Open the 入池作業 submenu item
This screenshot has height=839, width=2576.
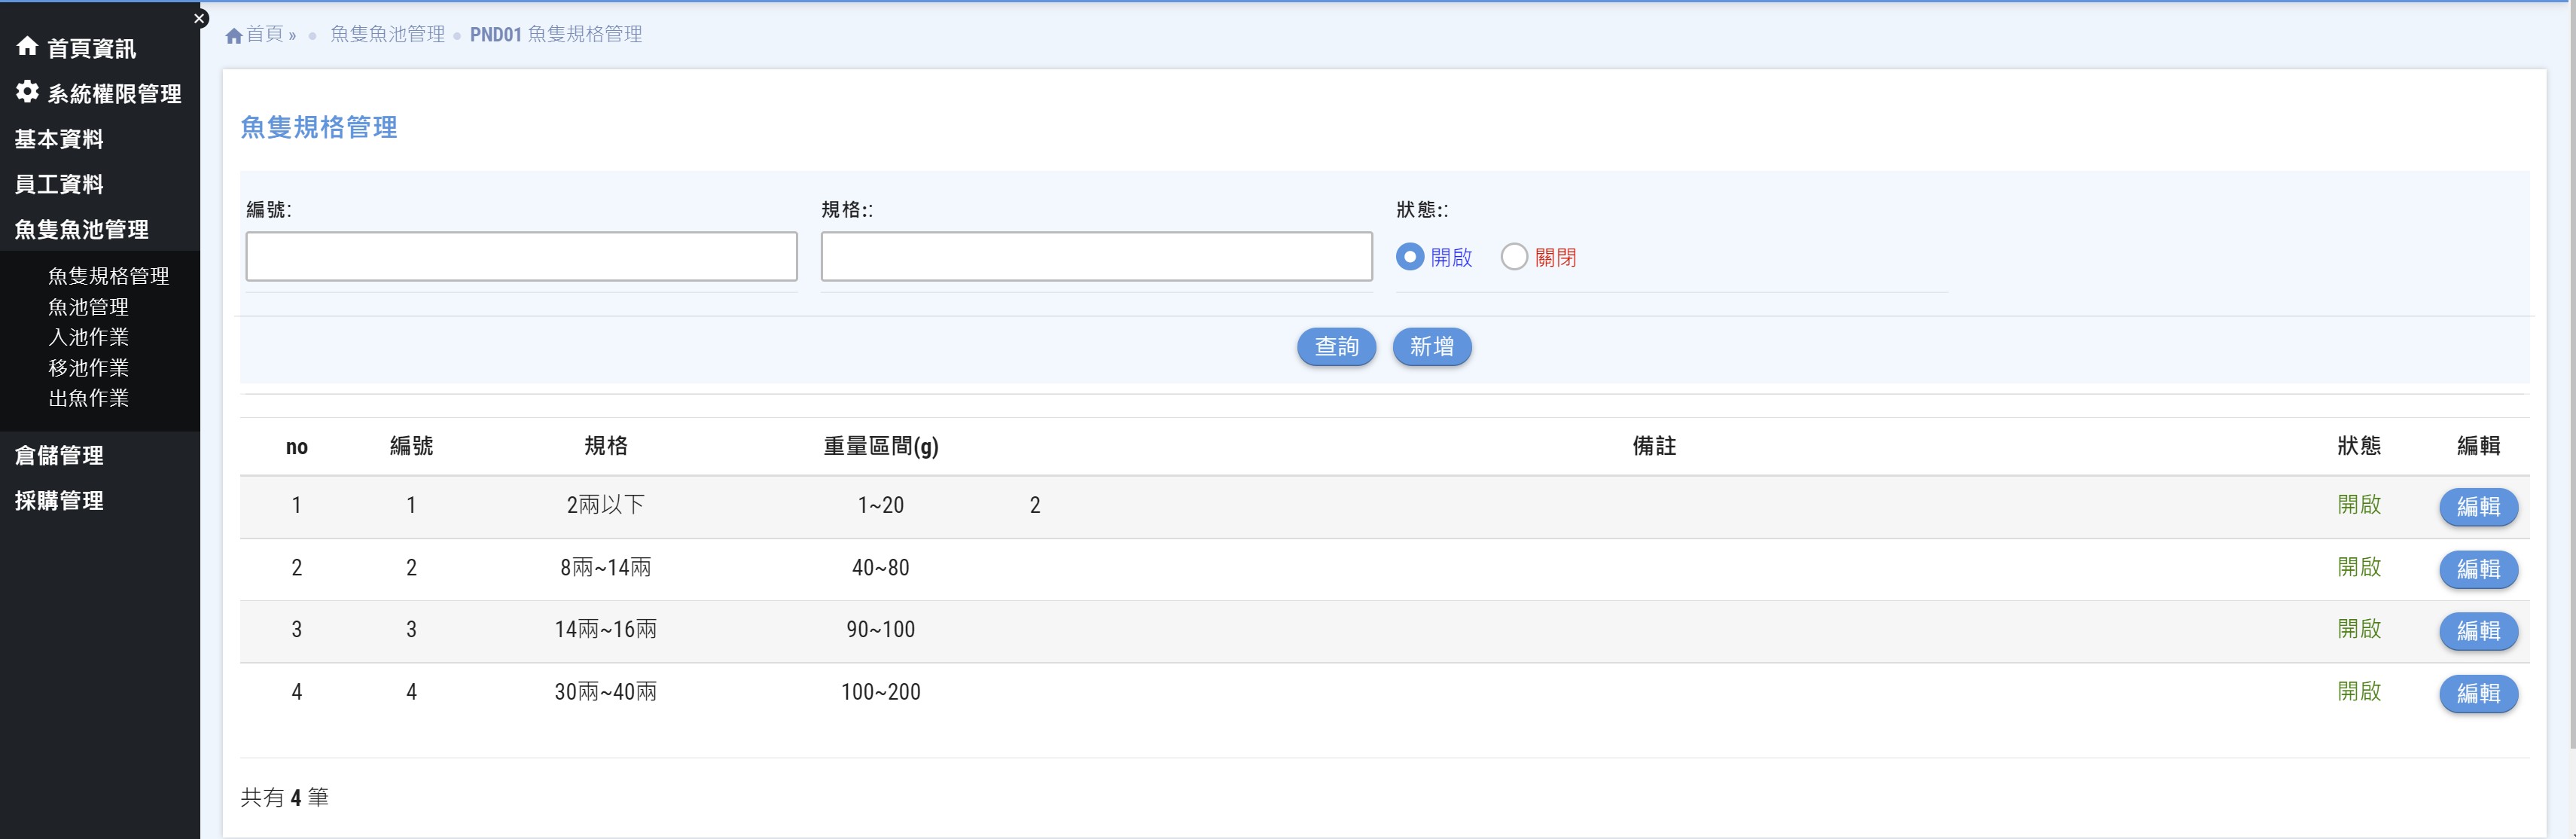[x=89, y=337]
